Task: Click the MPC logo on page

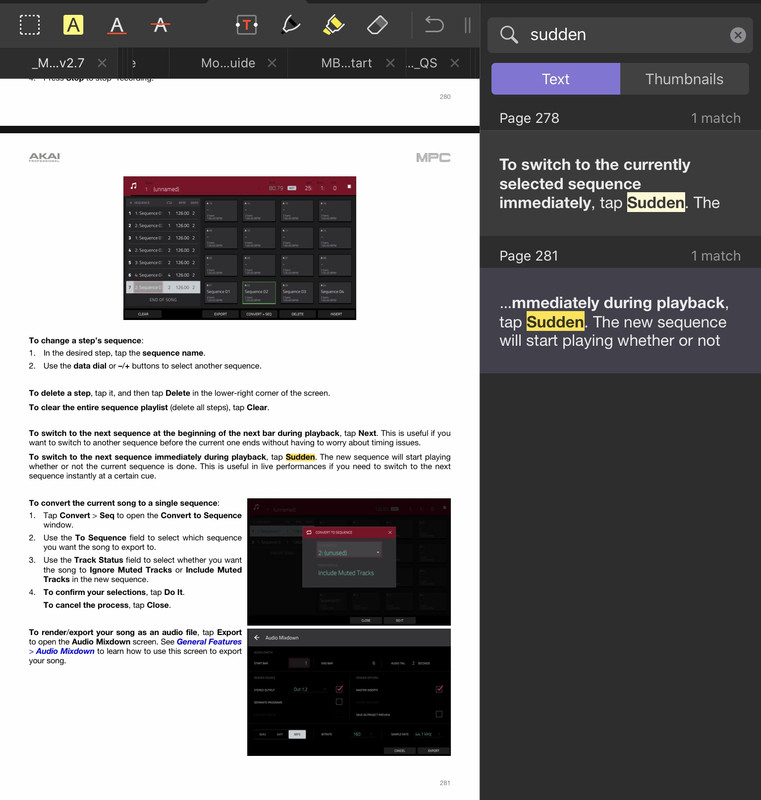Action: pyautogui.click(x=433, y=158)
